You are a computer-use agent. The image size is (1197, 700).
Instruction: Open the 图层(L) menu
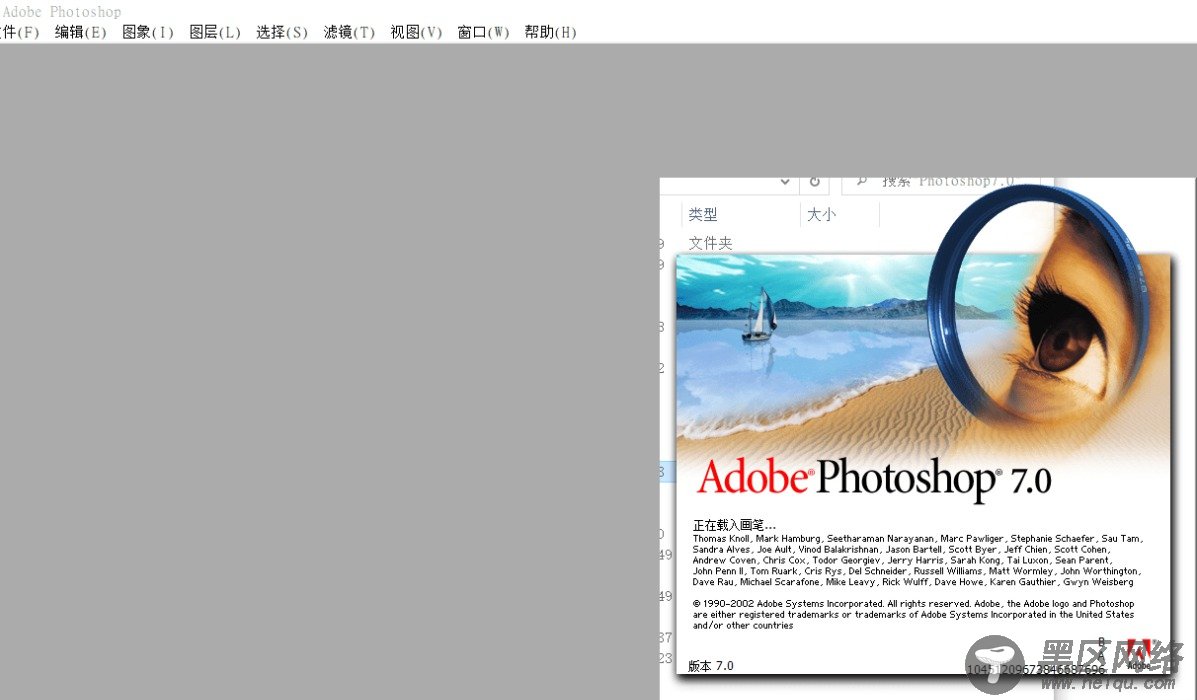pyautogui.click(x=215, y=32)
